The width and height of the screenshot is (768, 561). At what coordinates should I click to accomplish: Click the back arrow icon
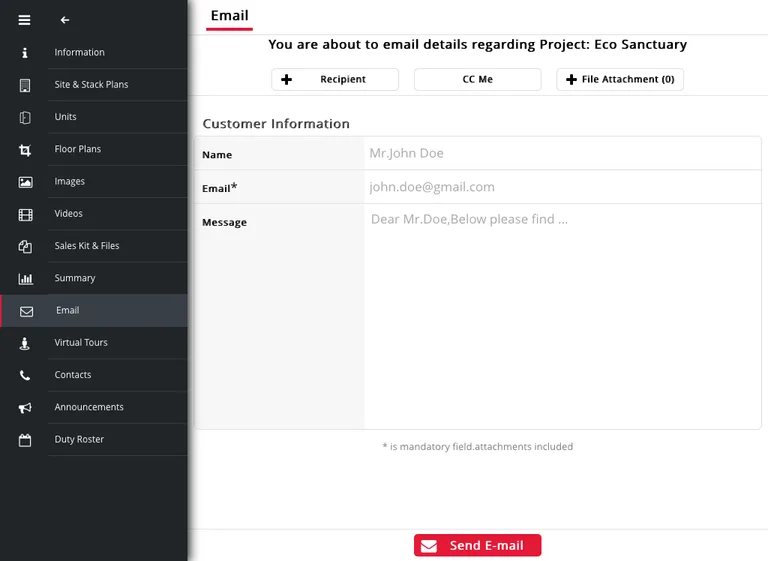(x=65, y=20)
